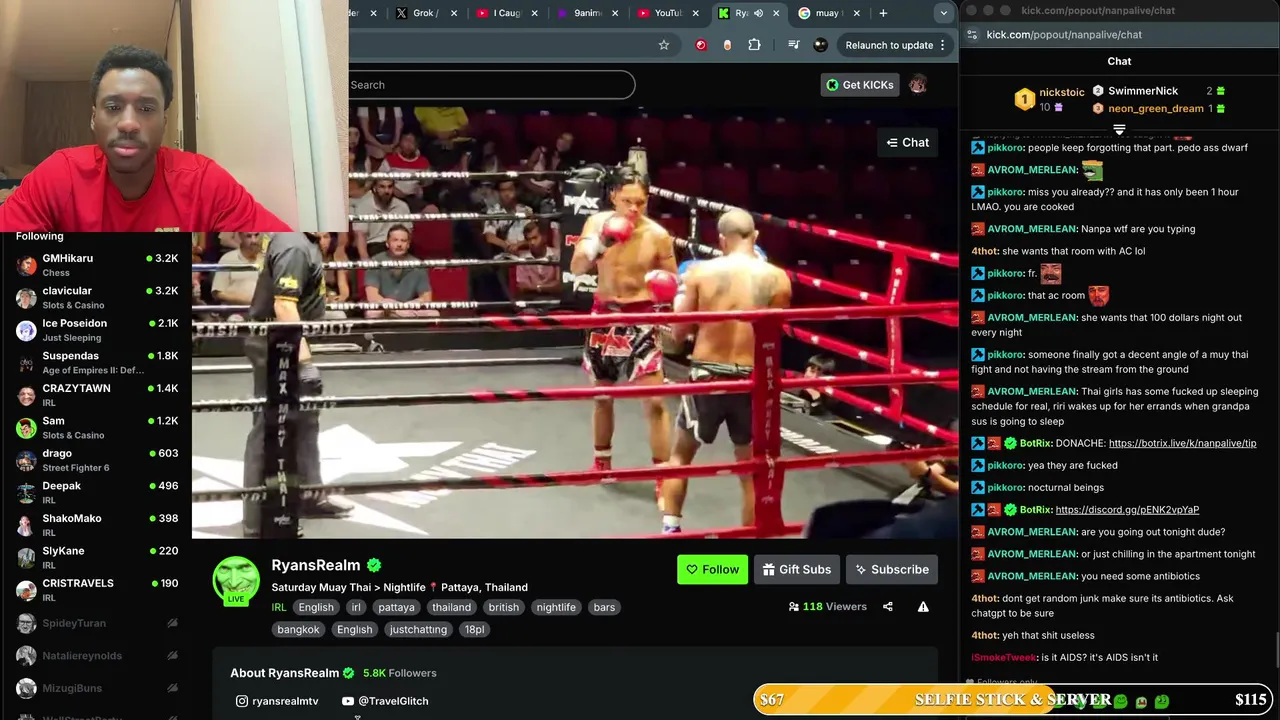This screenshot has height=720, width=1280.
Task: Switch to the YouTube tab
Action: 668,13
